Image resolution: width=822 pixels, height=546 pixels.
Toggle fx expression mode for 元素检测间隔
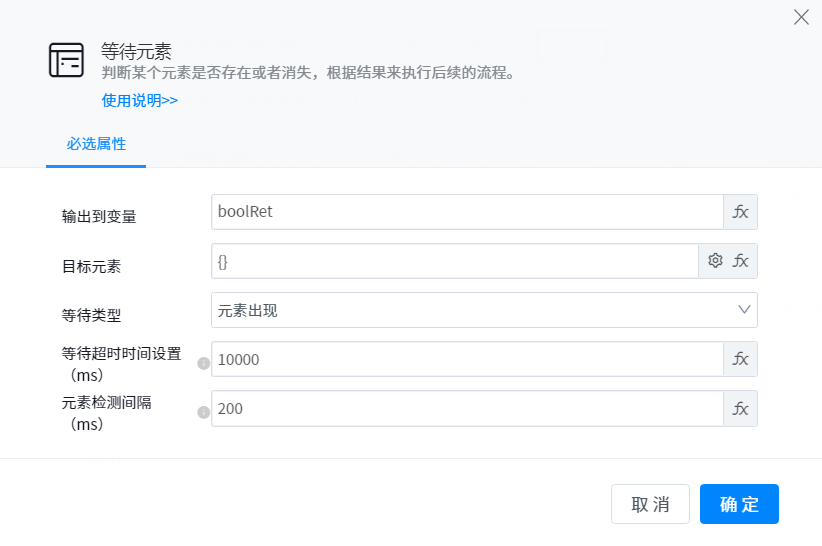click(x=740, y=408)
